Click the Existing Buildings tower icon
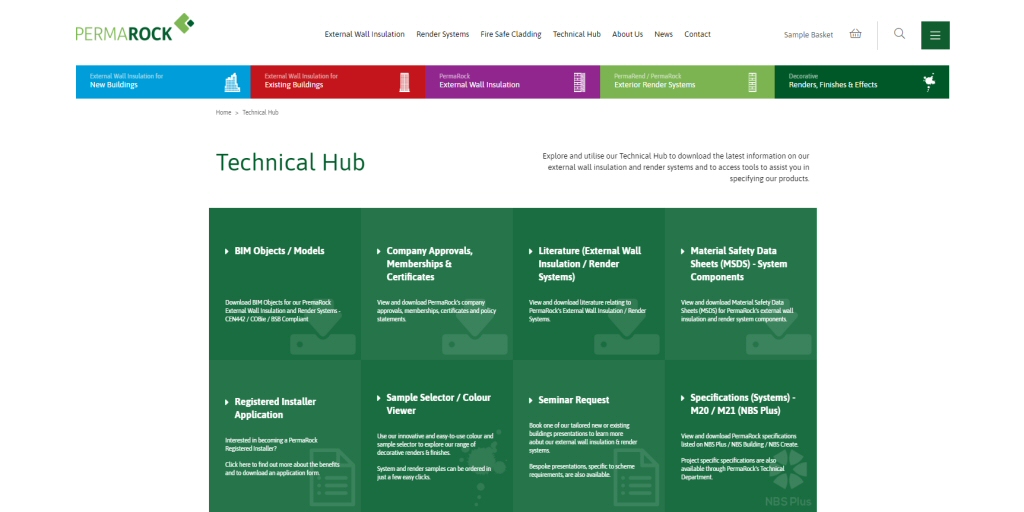 point(405,82)
